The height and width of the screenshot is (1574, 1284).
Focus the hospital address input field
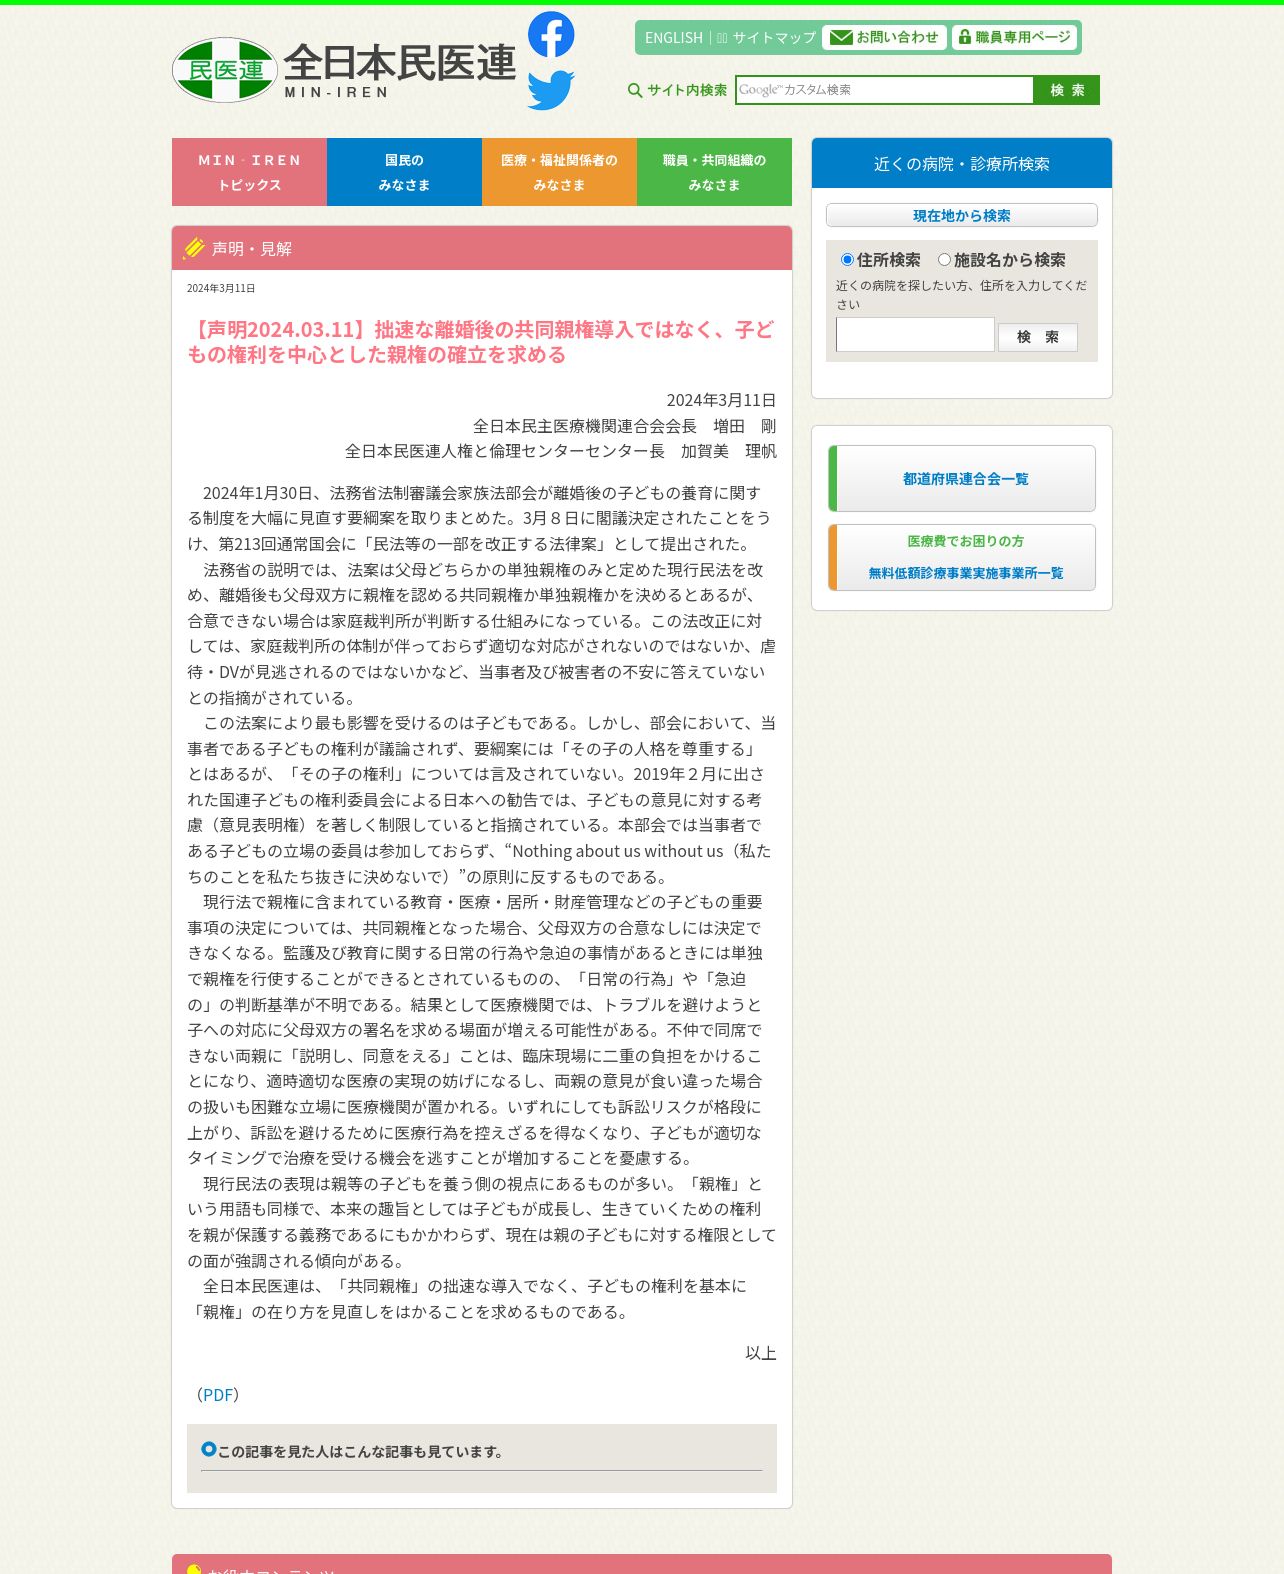[x=915, y=335]
